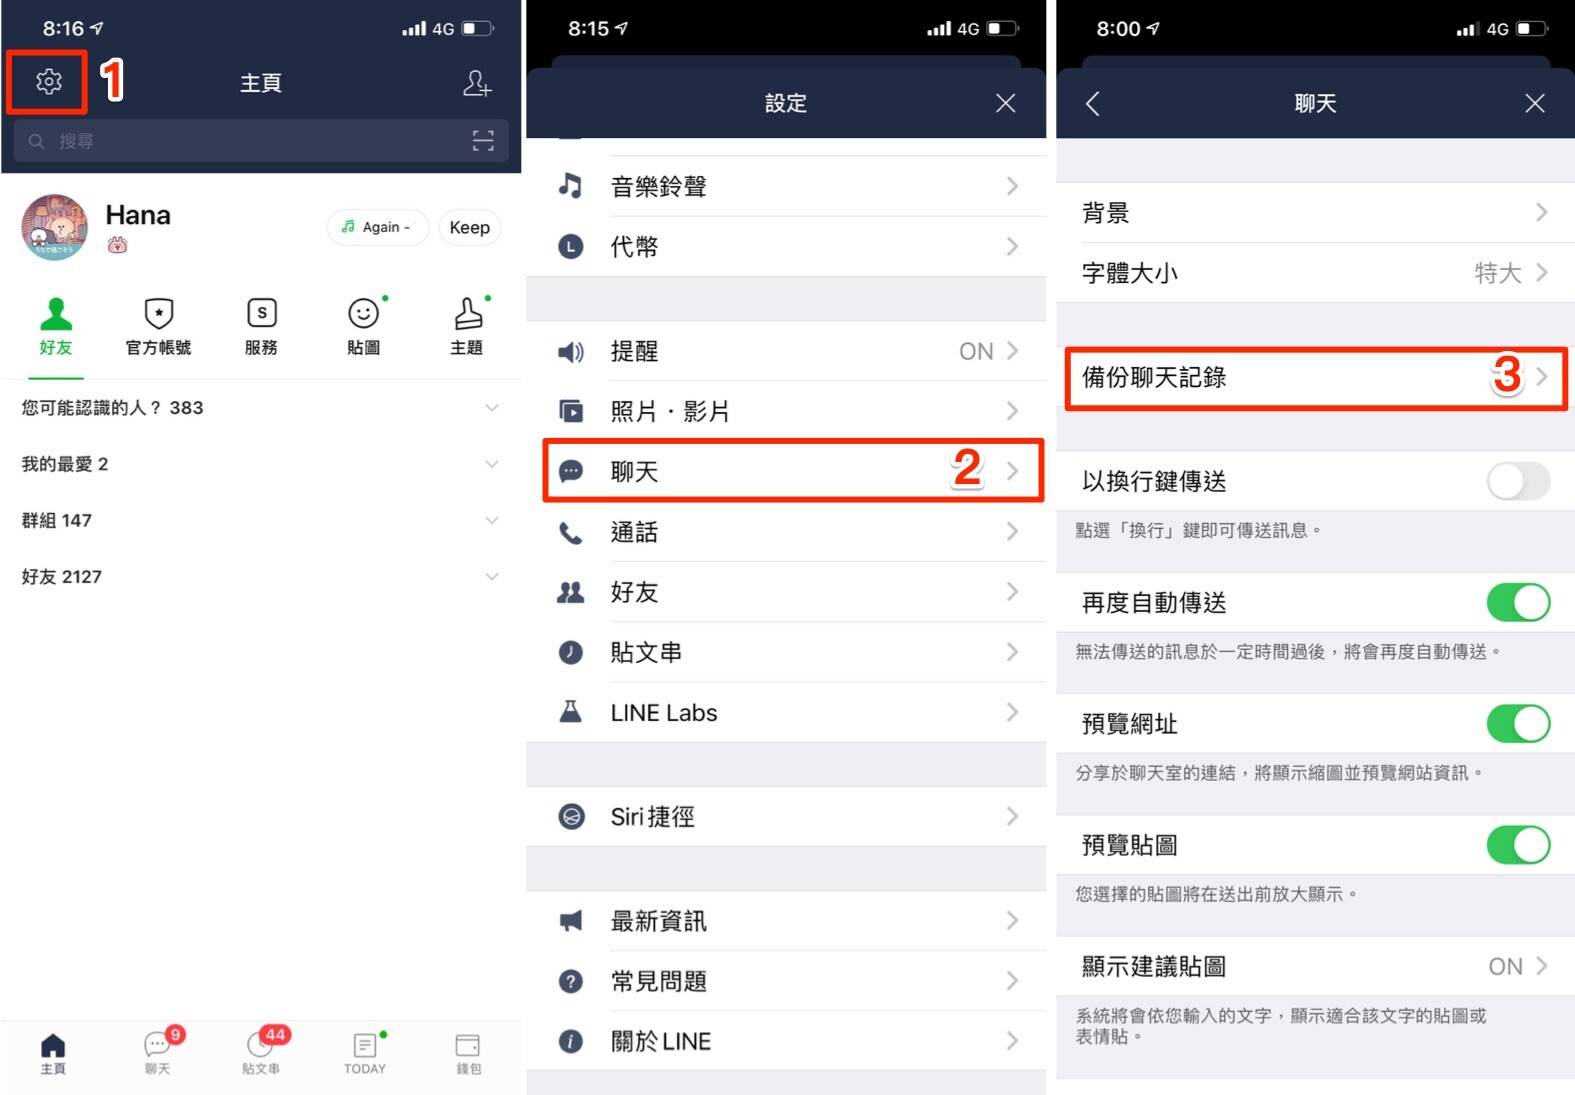Image resolution: width=1575 pixels, height=1095 pixels.
Task: Expand the 群組 147 list
Action: 260,520
